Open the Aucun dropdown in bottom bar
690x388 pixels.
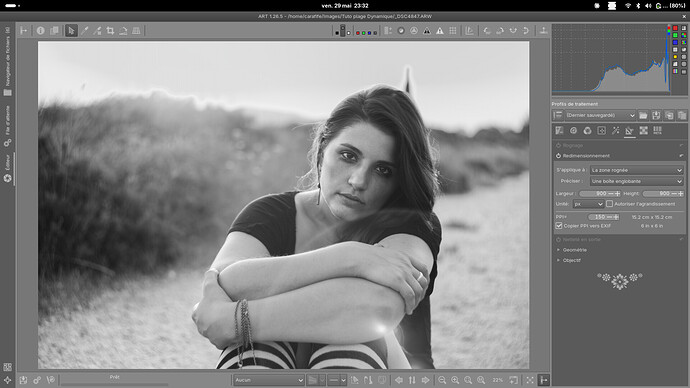pos(268,380)
